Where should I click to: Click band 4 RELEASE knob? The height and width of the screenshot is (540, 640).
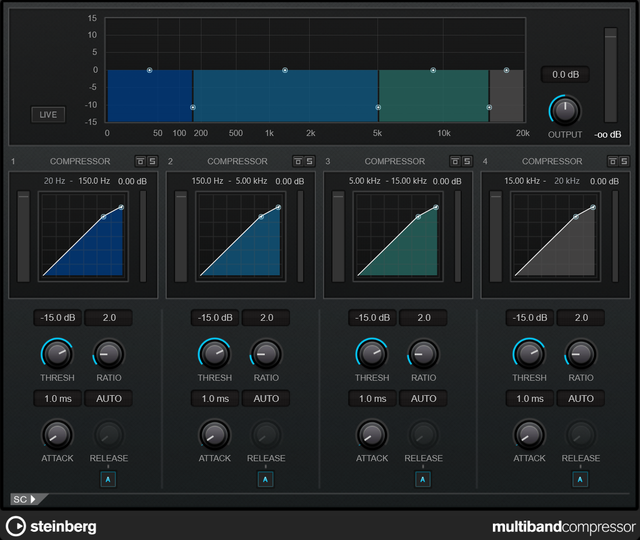(581, 435)
